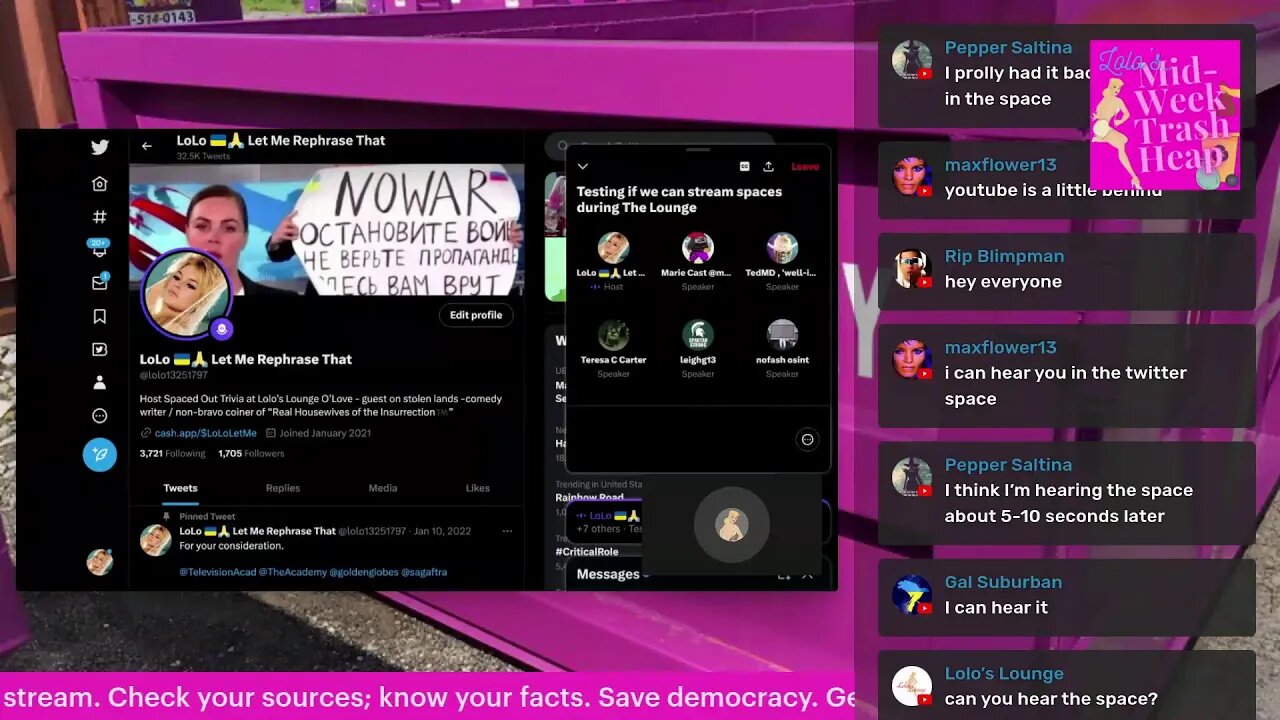Screen dimensions: 1280x720
Task: Click the purple Spaces badge on profile picture
Action: point(222,329)
